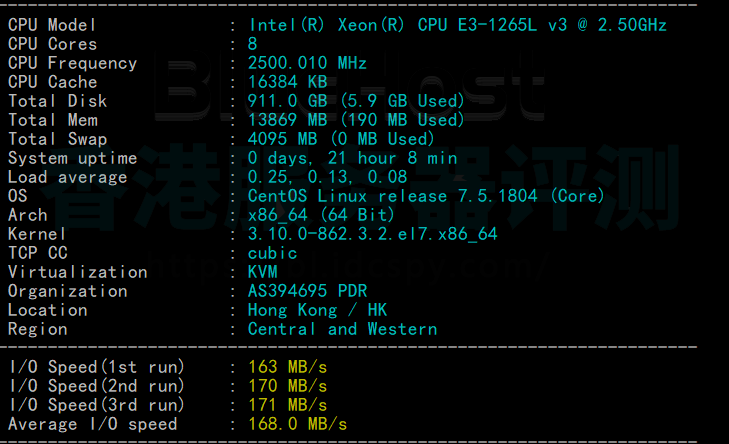Select the load average numbers
The height and width of the screenshot is (444, 729).
[x=327, y=177]
